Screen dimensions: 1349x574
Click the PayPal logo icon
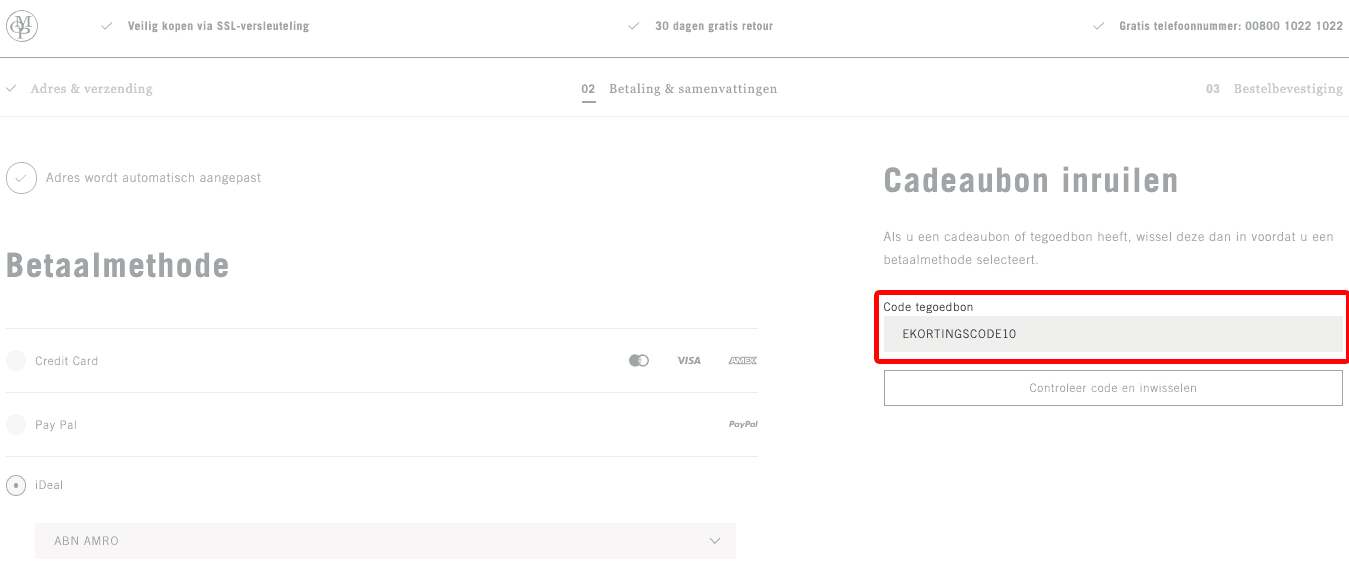743,425
